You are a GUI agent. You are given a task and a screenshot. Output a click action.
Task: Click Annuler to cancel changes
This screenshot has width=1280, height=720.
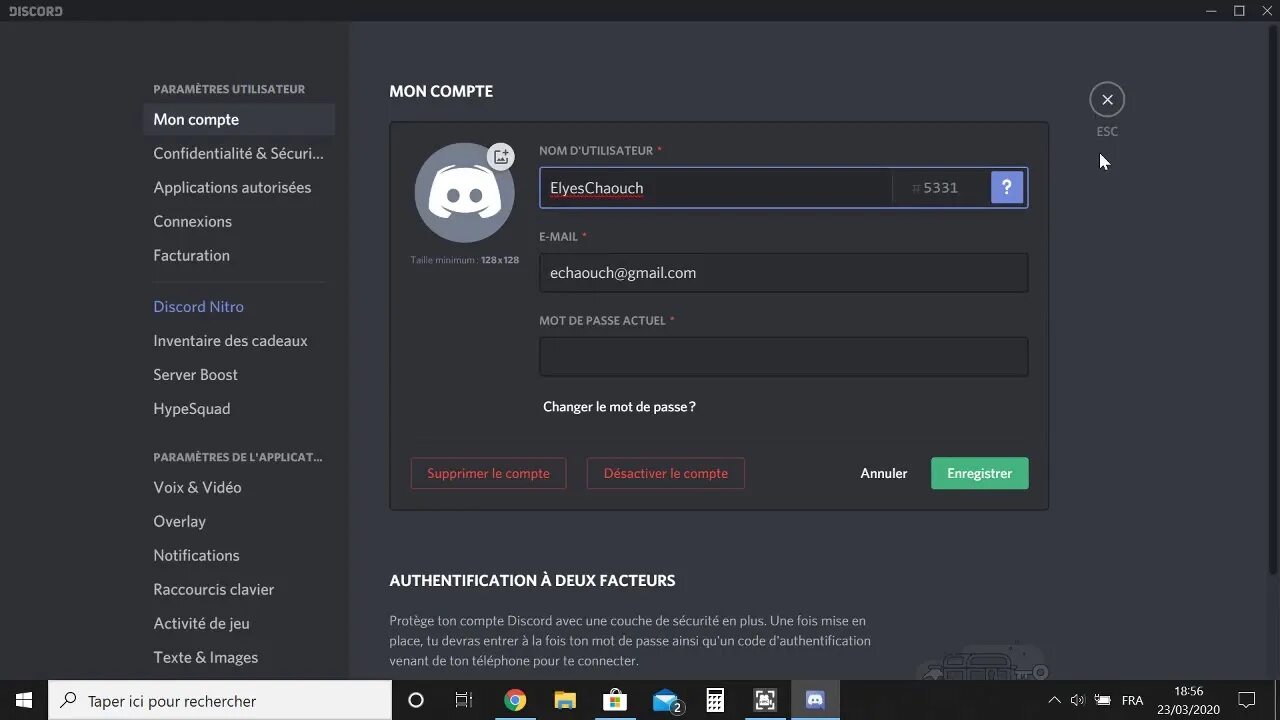click(884, 473)
